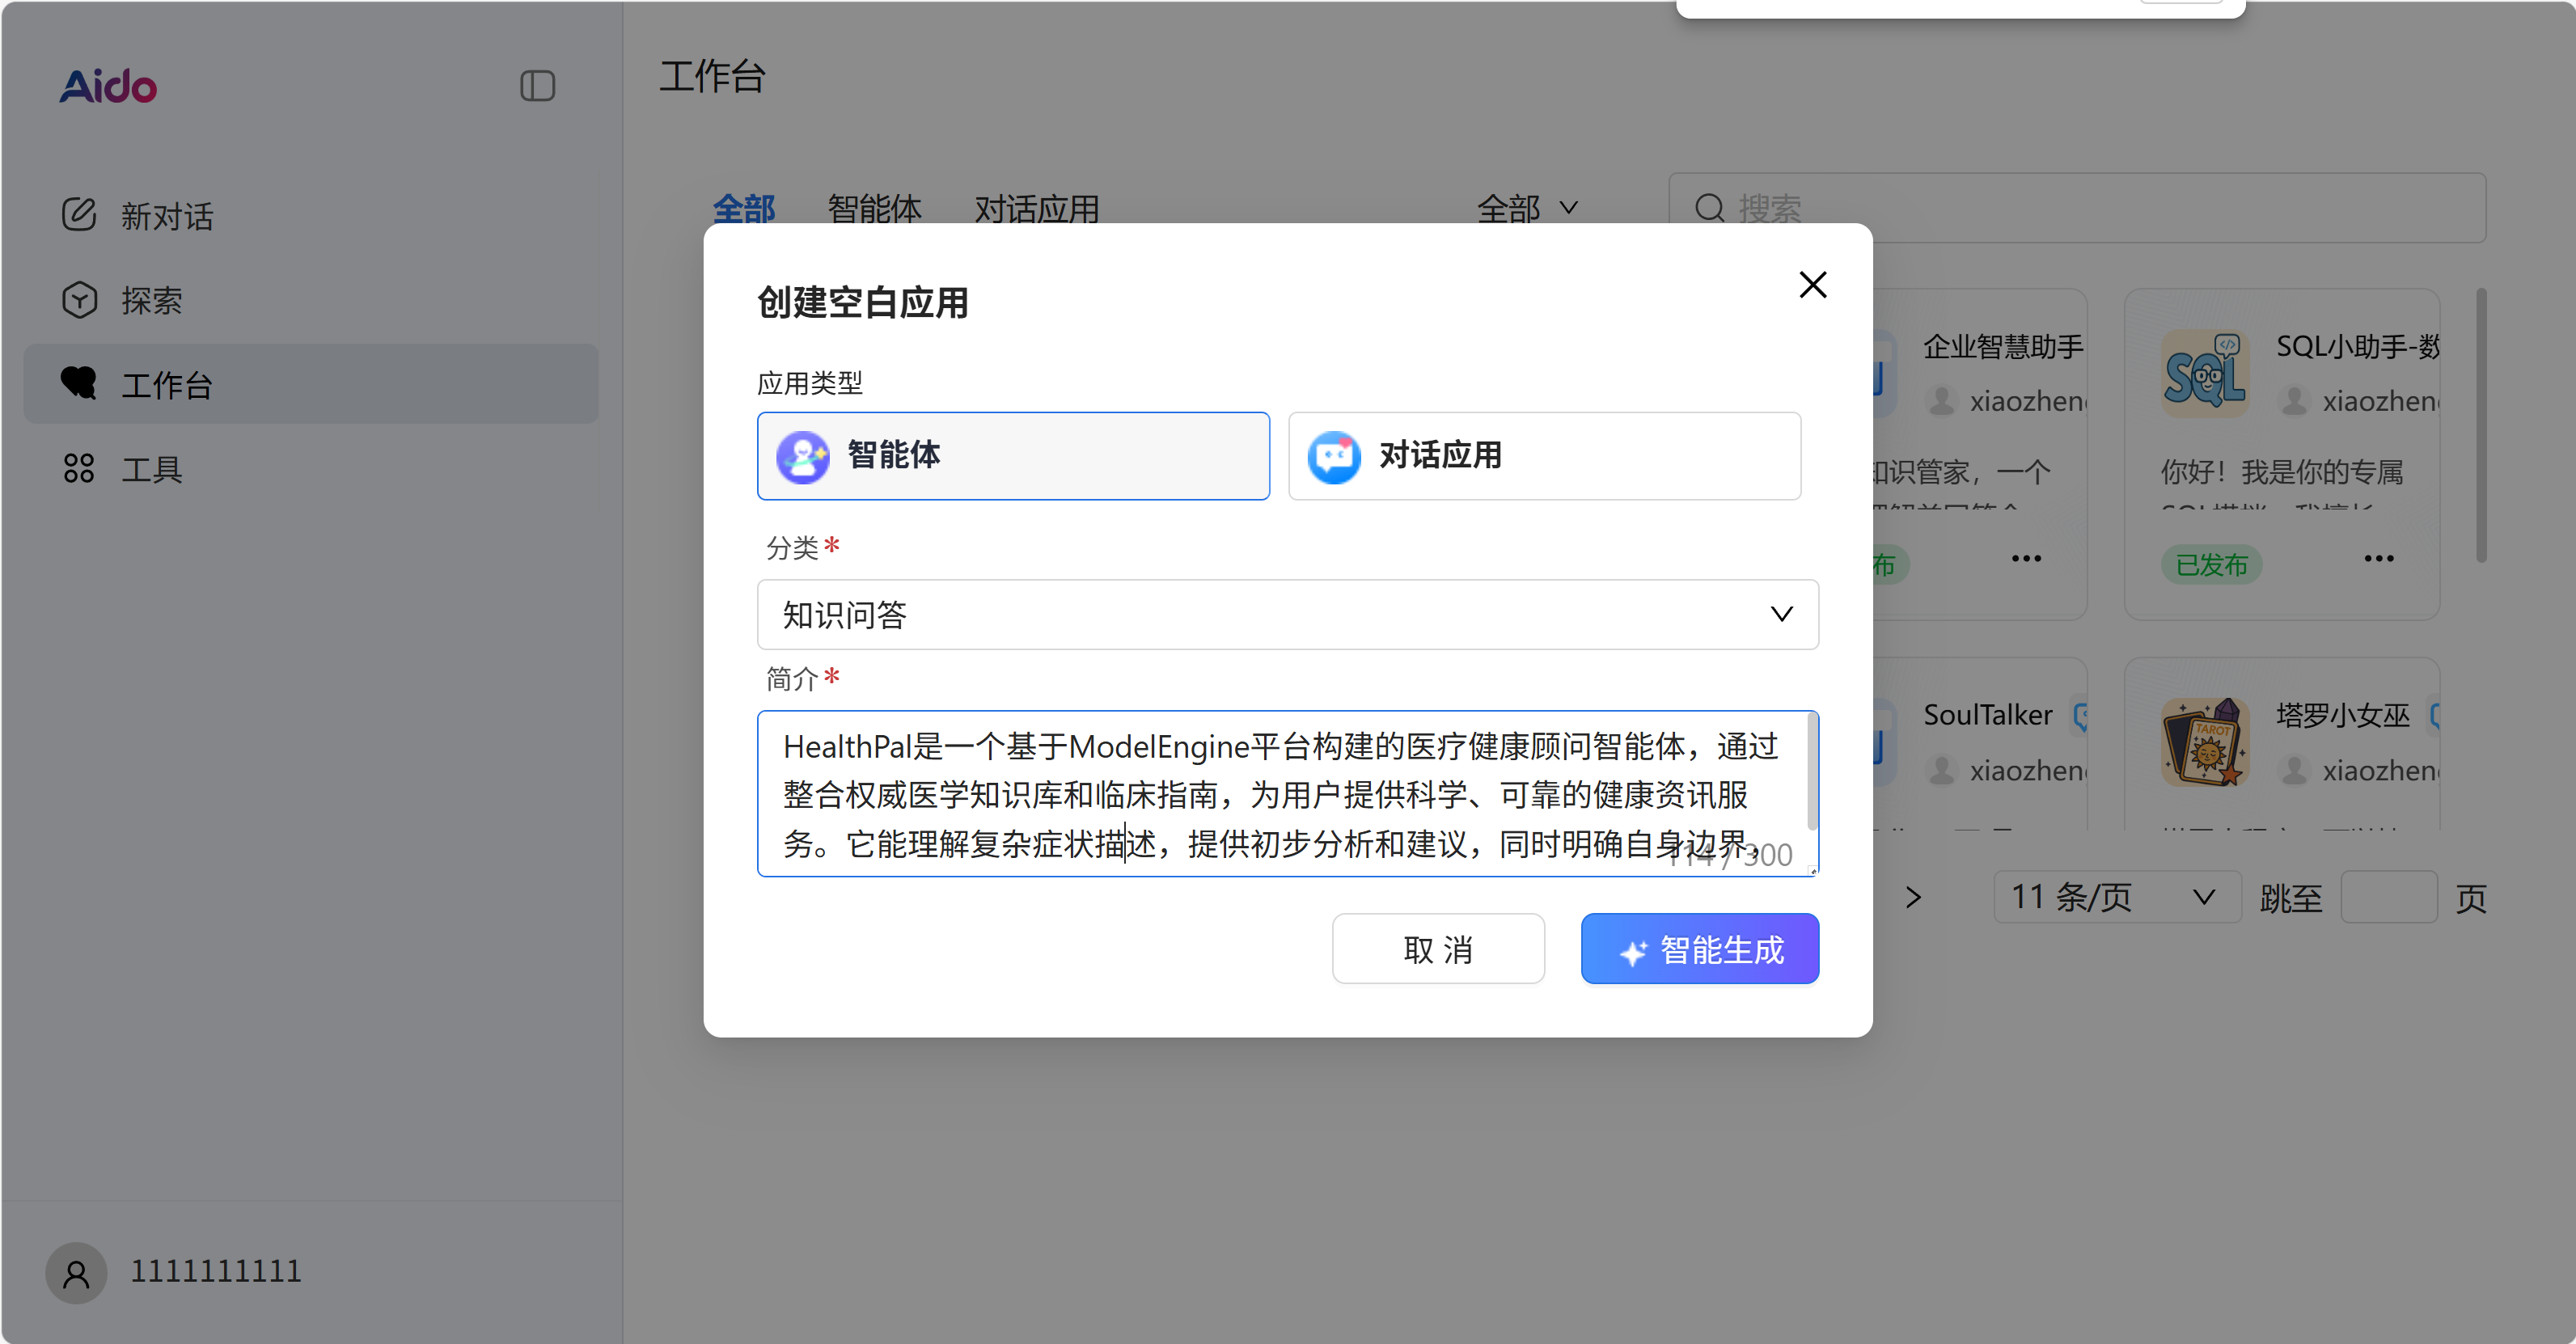
Task: Open the 工具 tools section
Action: (x=152, y=468)
